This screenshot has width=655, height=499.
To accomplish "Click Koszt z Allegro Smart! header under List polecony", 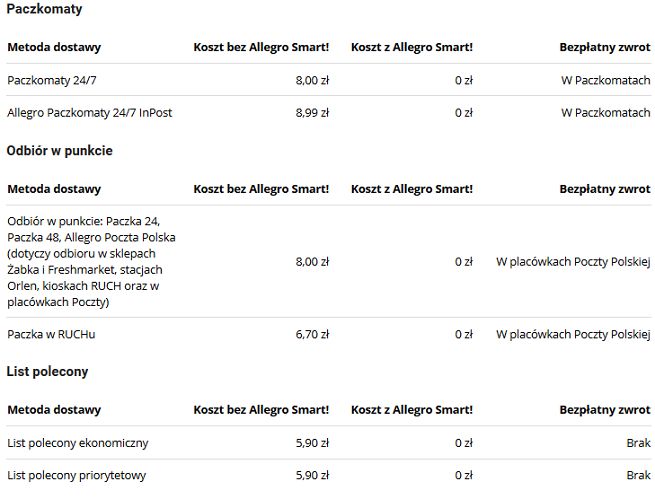I will click(412, 410).
